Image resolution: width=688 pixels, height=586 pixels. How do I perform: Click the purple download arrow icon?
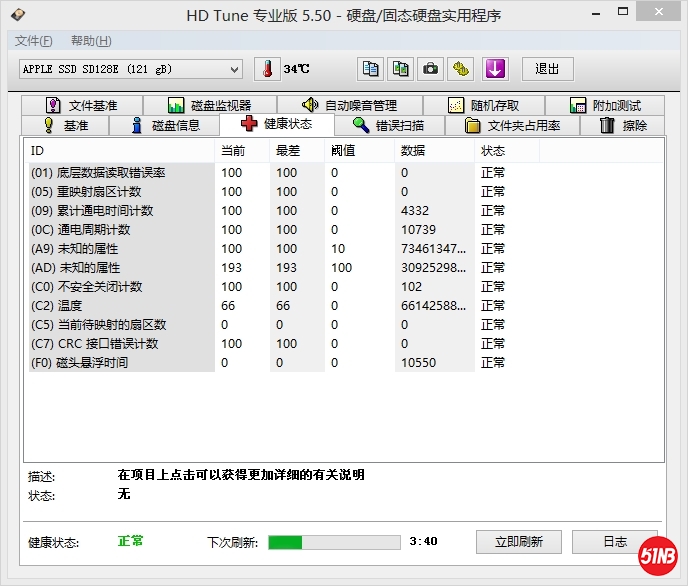coord(495,69)
